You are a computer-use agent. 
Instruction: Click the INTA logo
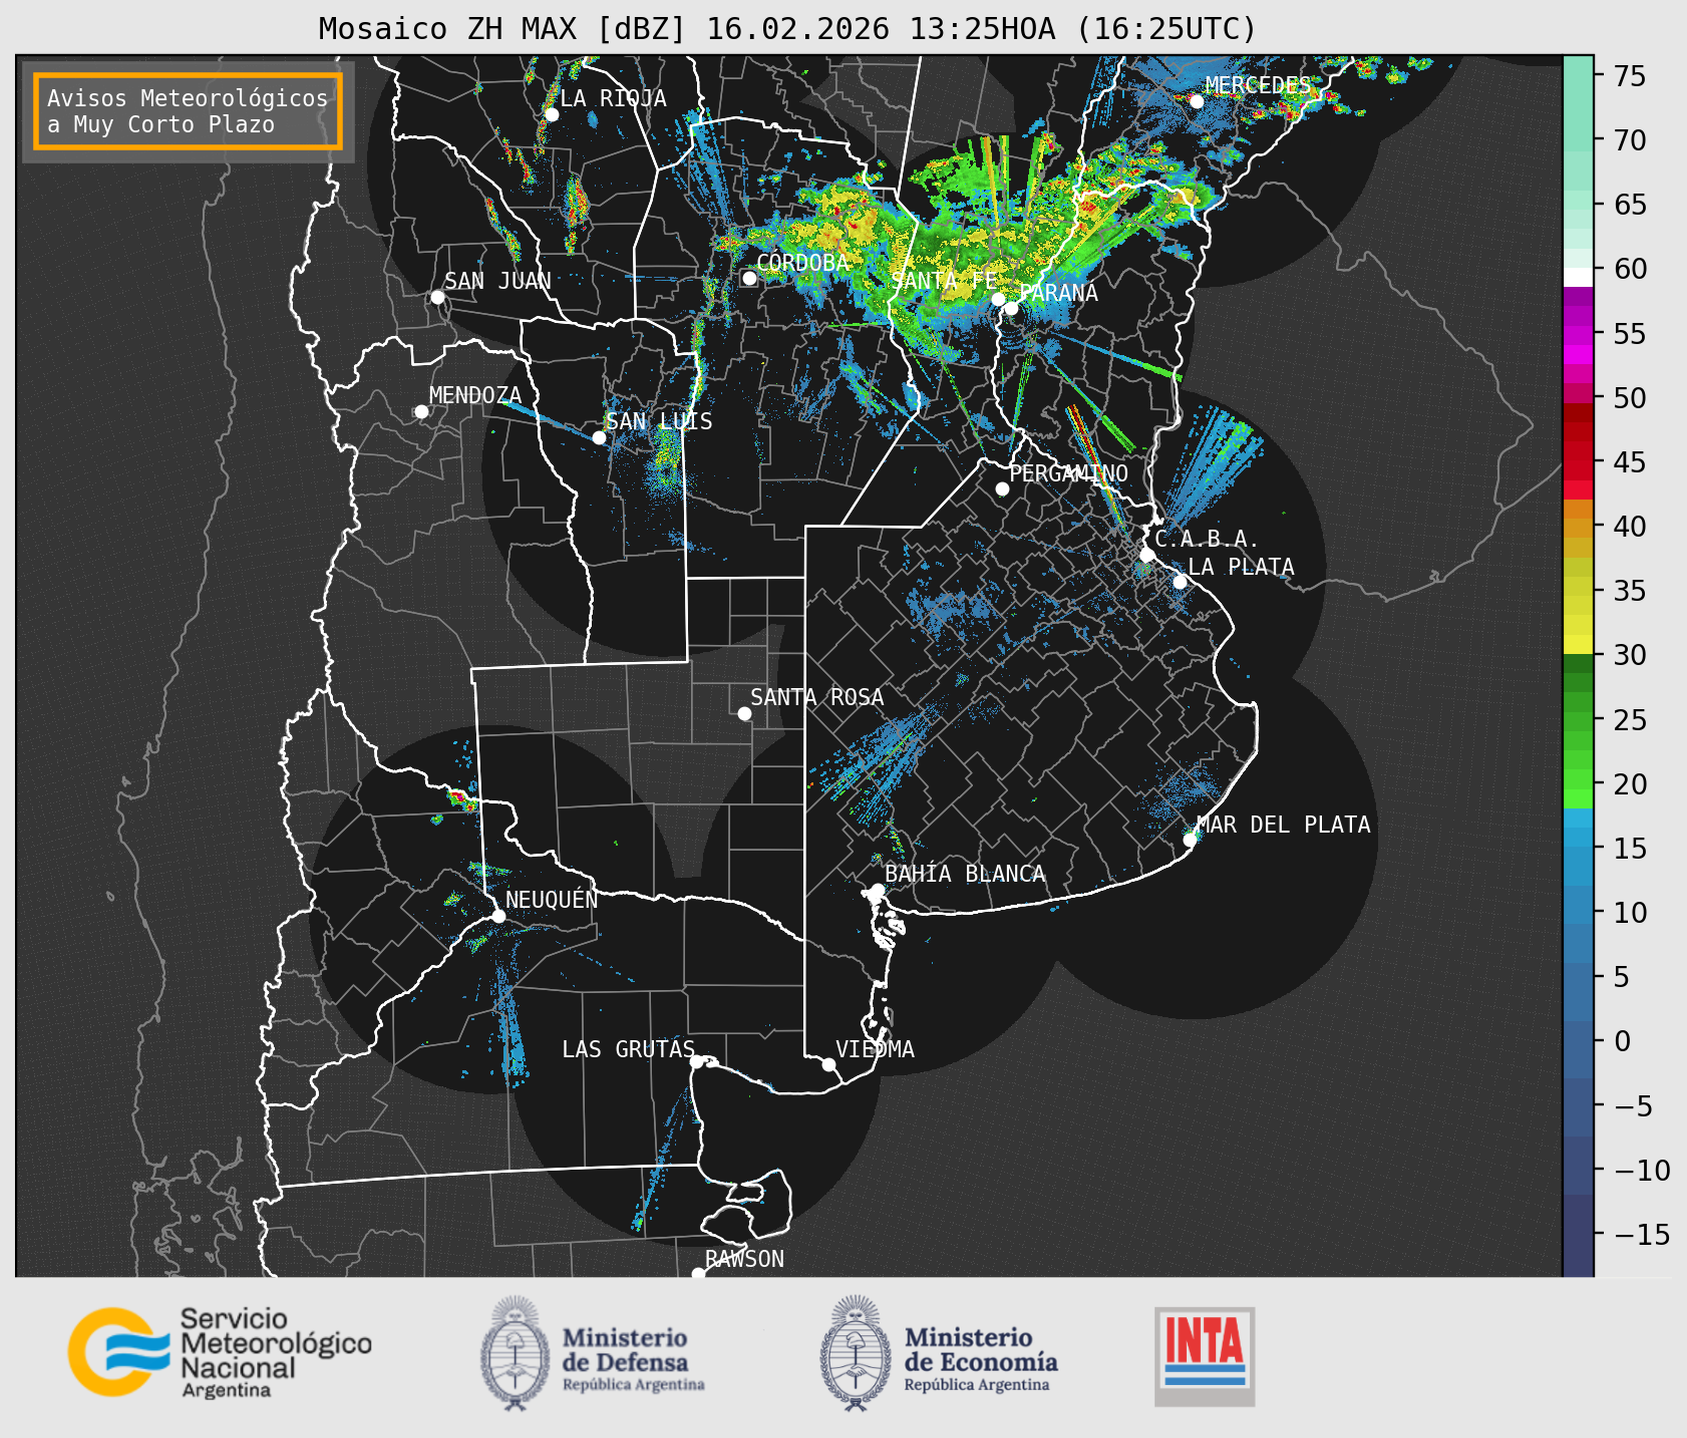point(1205,1356)
